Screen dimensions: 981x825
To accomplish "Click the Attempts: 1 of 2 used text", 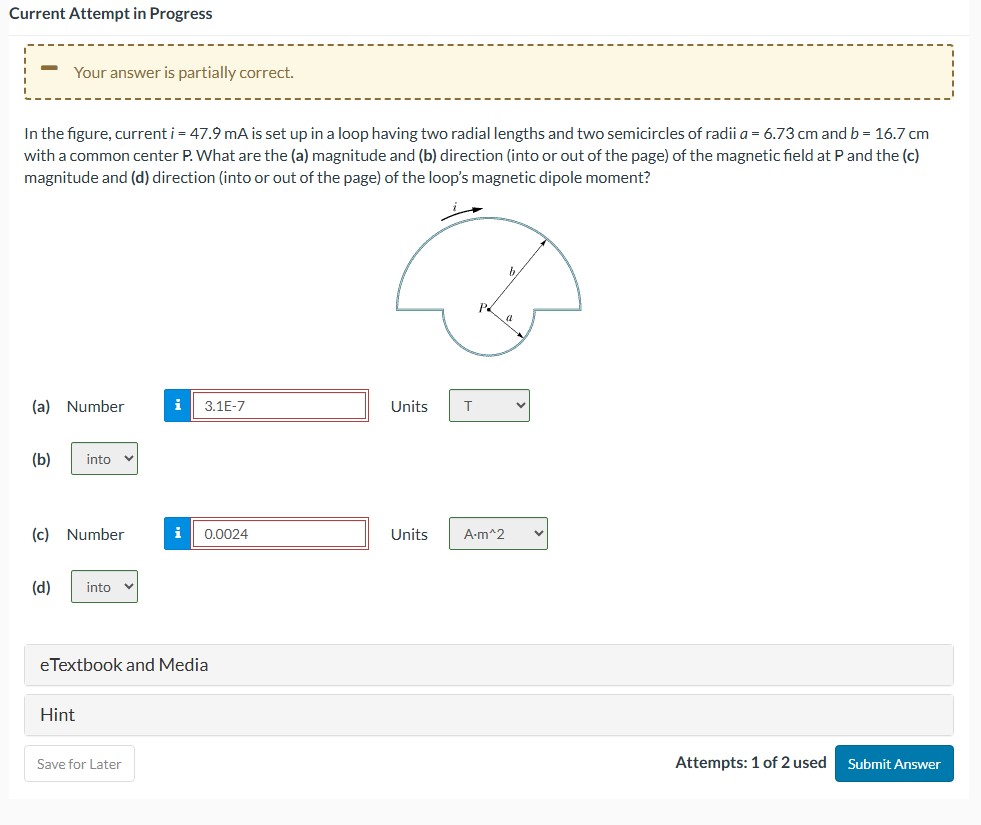I will [x=752, y=762].
